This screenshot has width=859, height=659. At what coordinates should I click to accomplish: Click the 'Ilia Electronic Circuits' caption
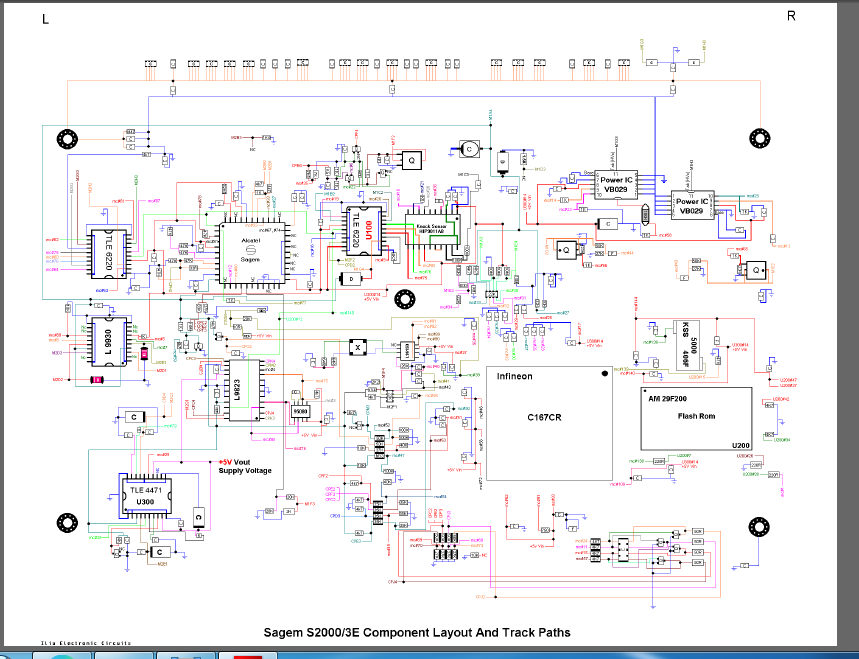pos(86,643)
